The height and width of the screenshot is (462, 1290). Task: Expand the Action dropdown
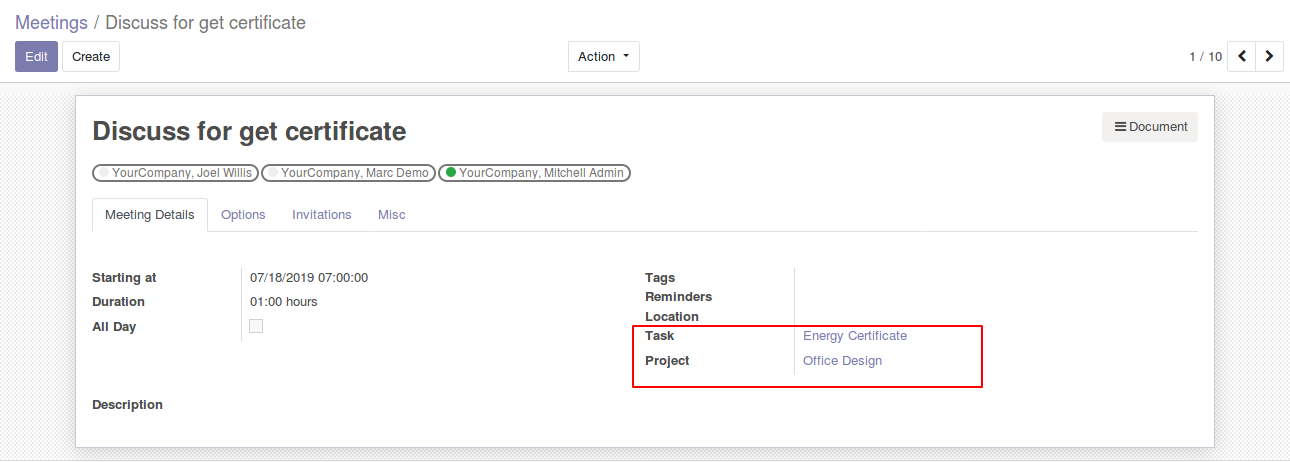[604, 56]
